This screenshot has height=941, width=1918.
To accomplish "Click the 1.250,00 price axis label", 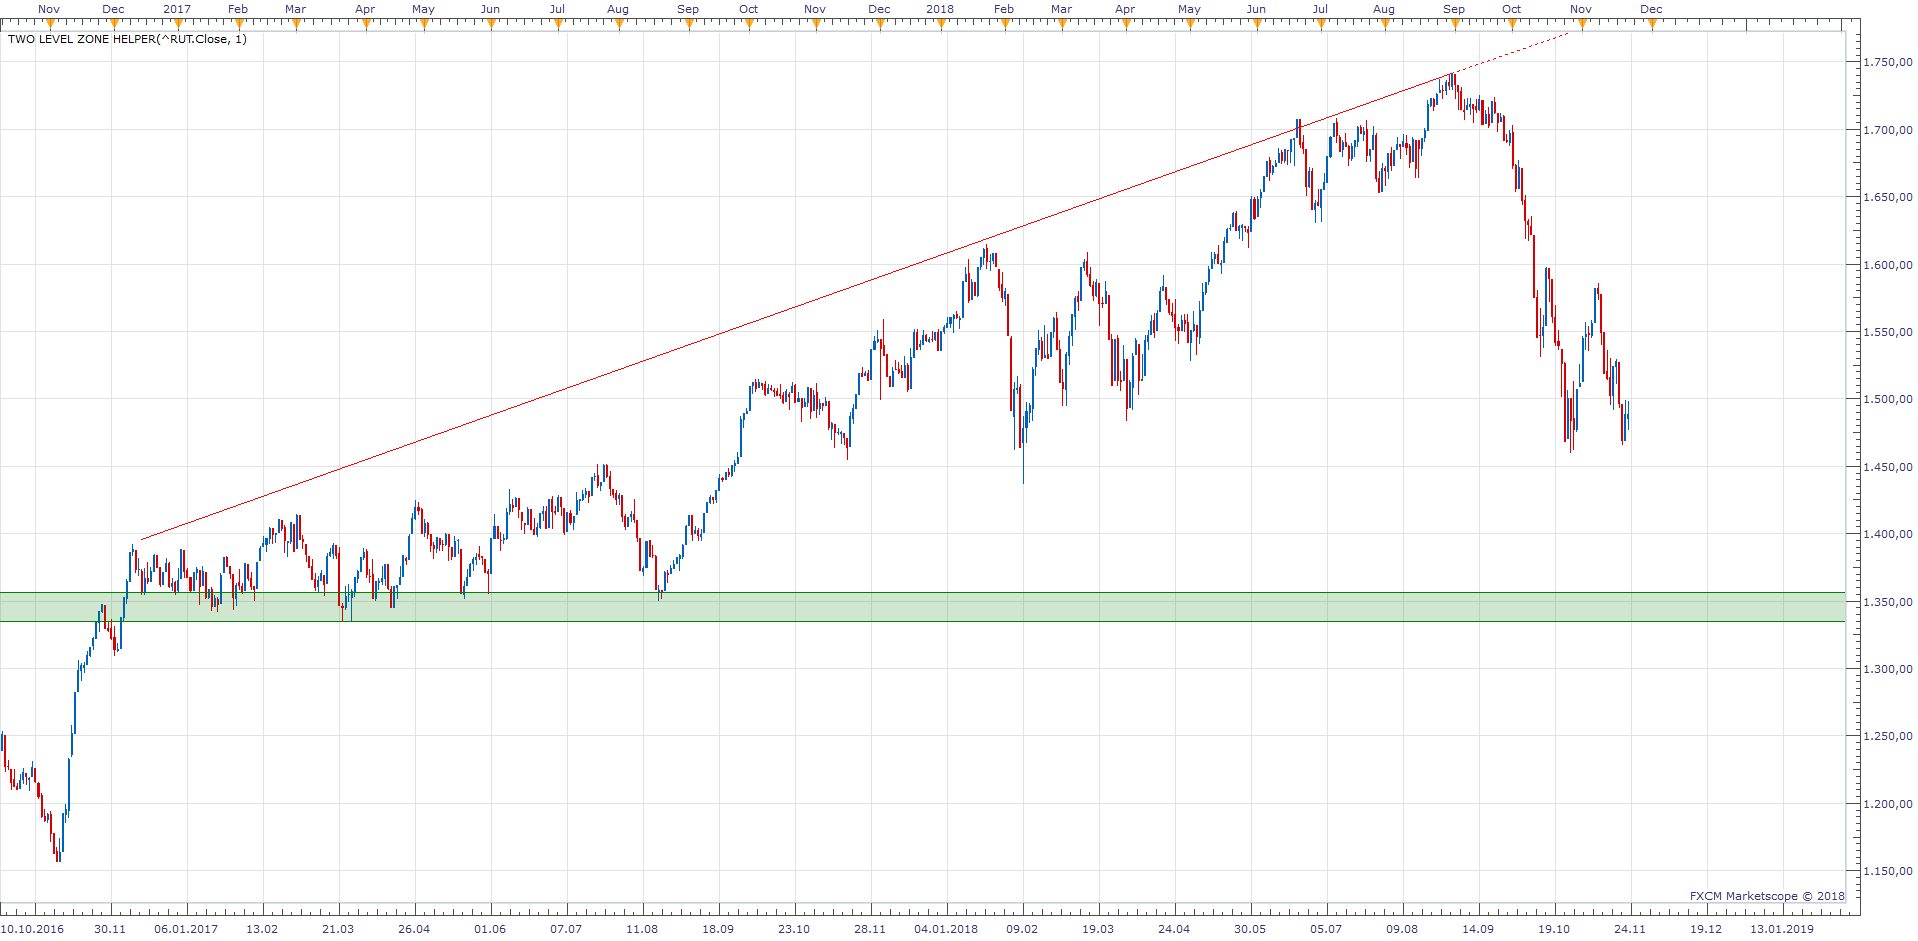I will coord(1887,736).
